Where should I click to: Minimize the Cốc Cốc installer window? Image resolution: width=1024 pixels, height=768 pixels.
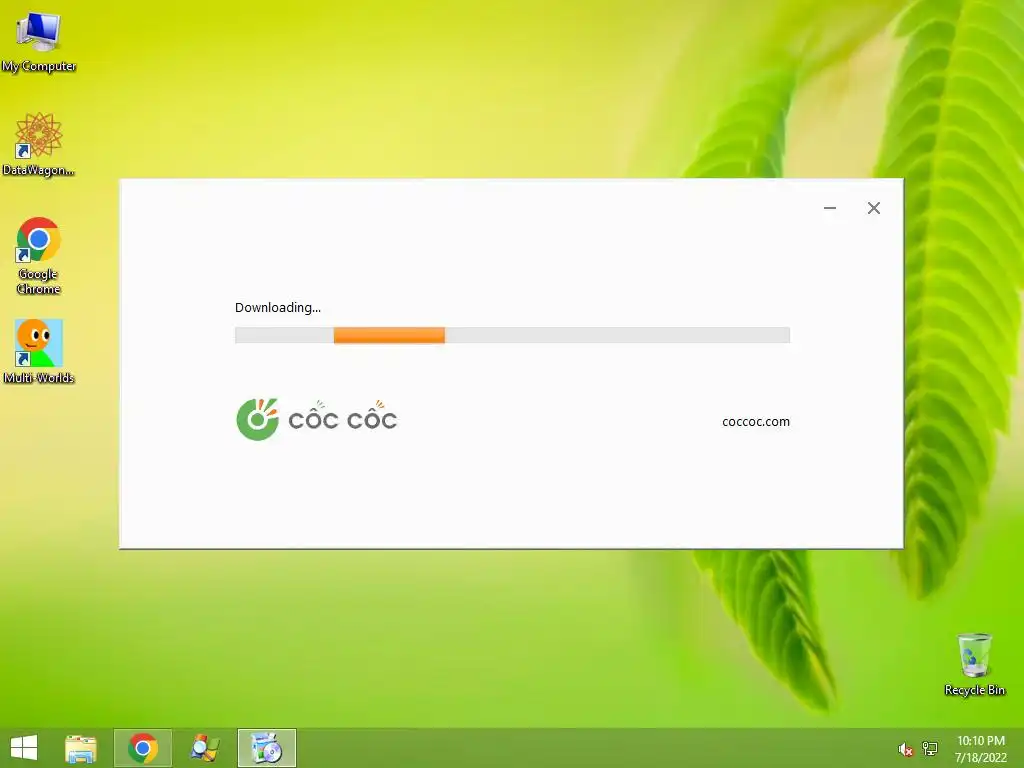coord(830,208)
